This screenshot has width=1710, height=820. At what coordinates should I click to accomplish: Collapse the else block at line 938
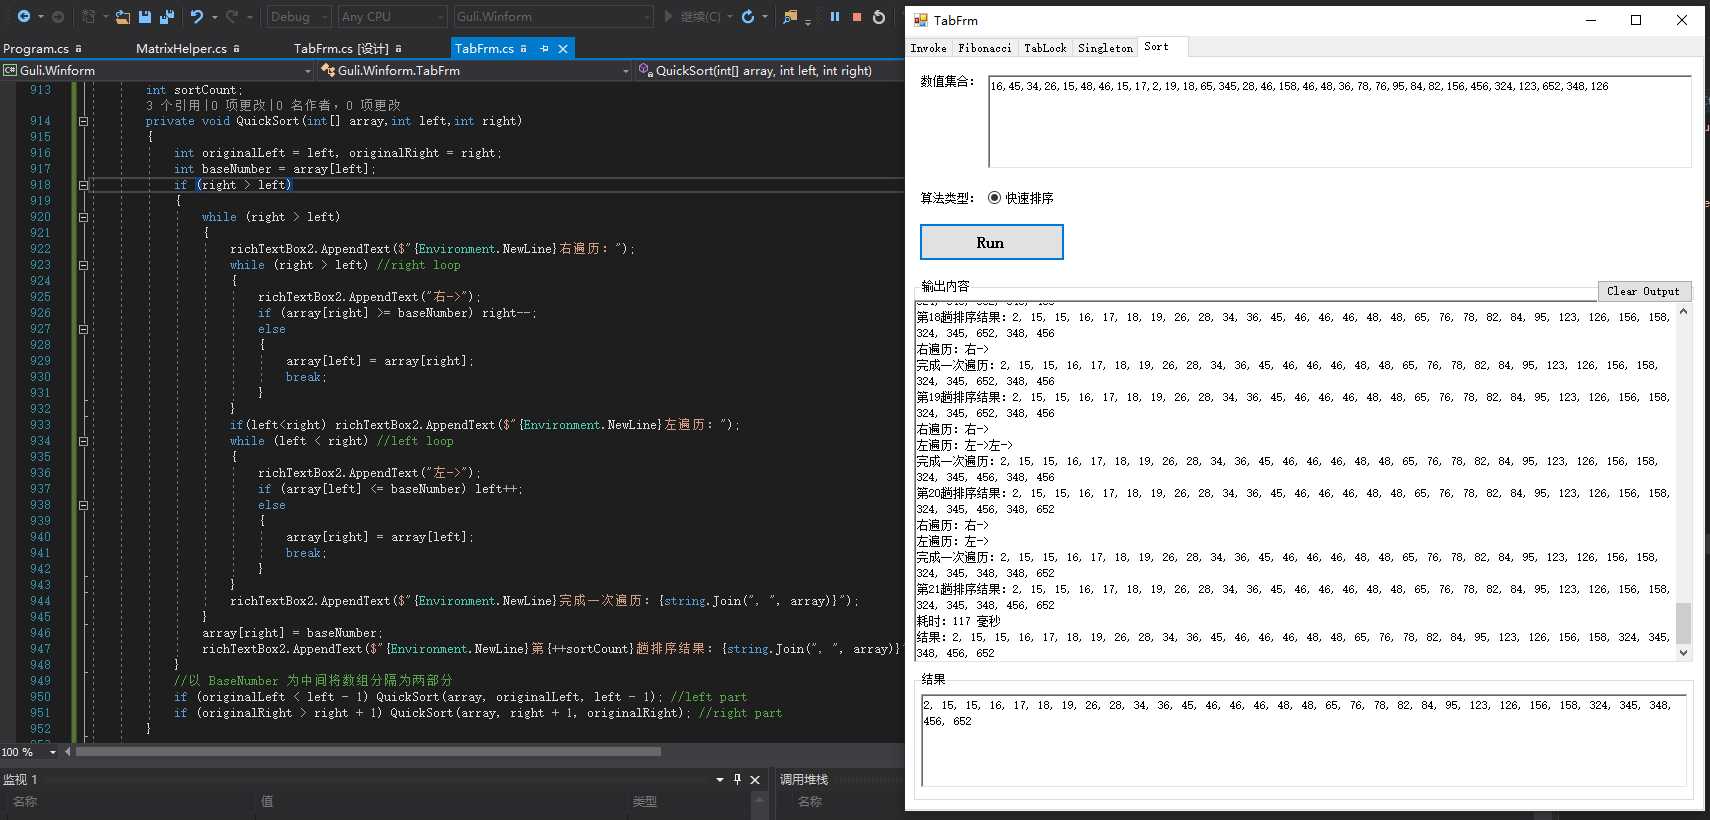83,505
